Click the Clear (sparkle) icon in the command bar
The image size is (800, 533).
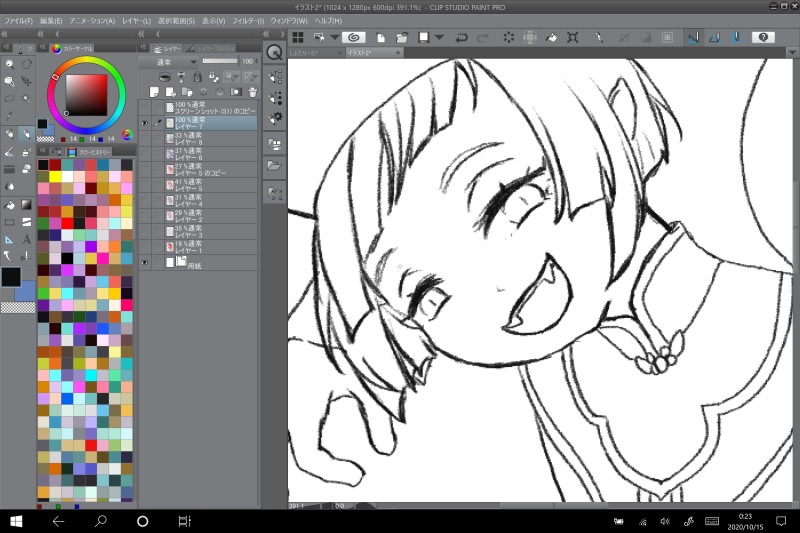pyautogui.click(x=509, y=38)
